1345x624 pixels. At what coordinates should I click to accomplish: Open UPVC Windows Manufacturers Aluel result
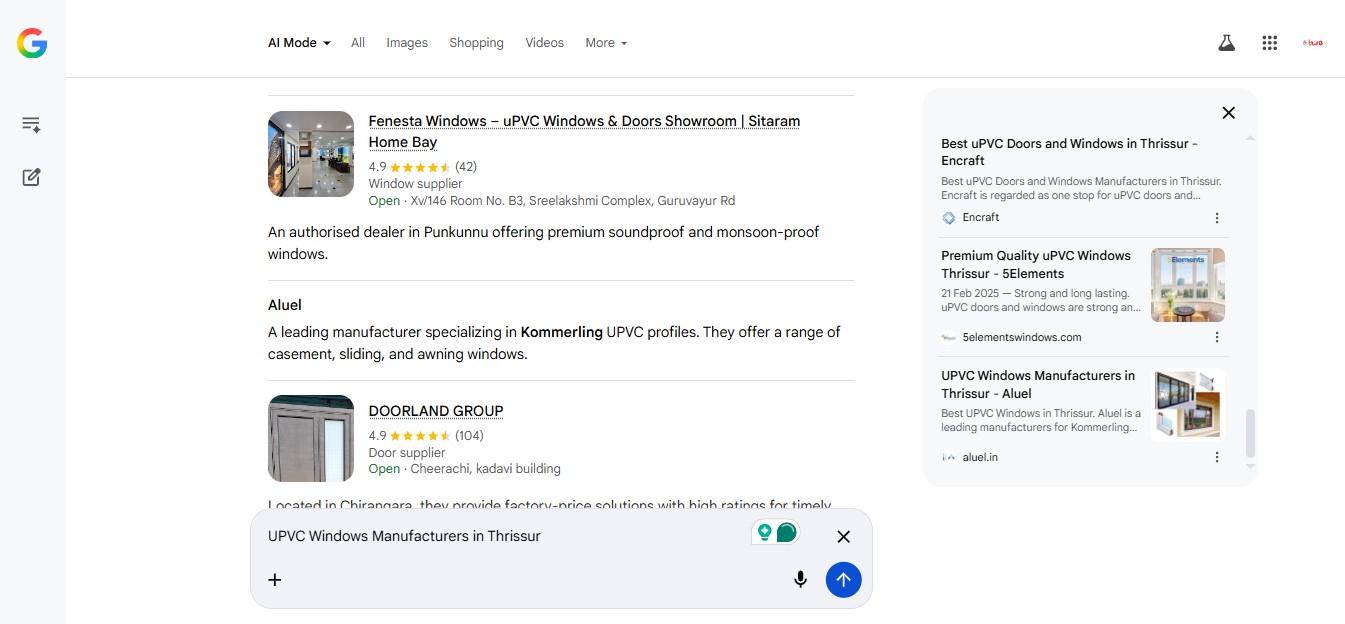(1038, 384)
